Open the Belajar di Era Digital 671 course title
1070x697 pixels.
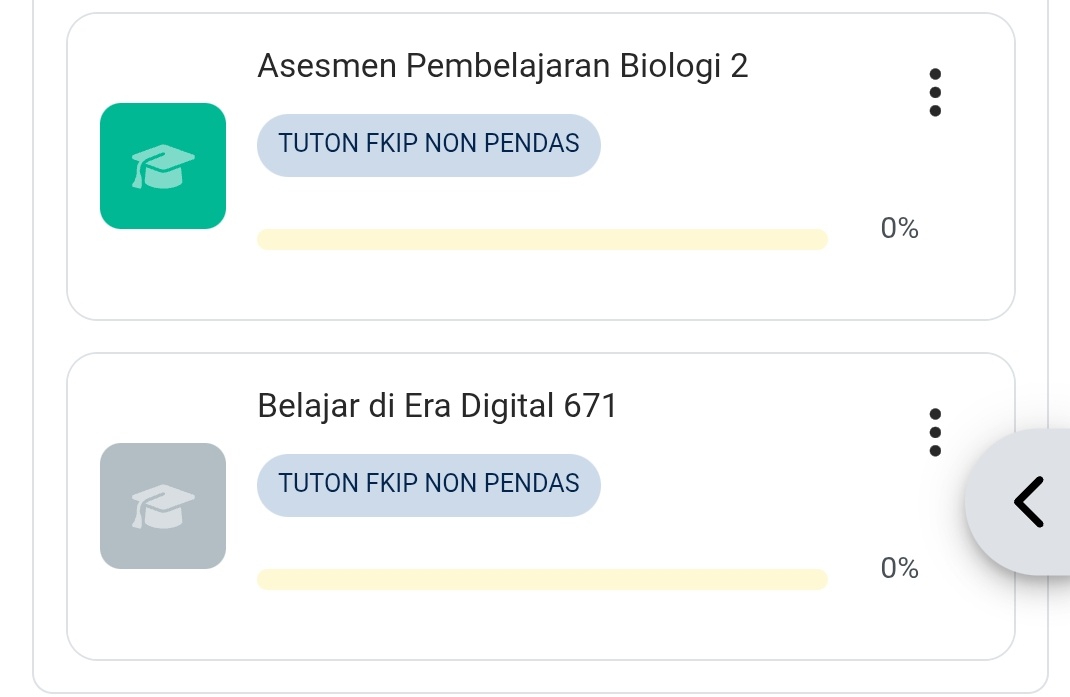coord(437,406)
